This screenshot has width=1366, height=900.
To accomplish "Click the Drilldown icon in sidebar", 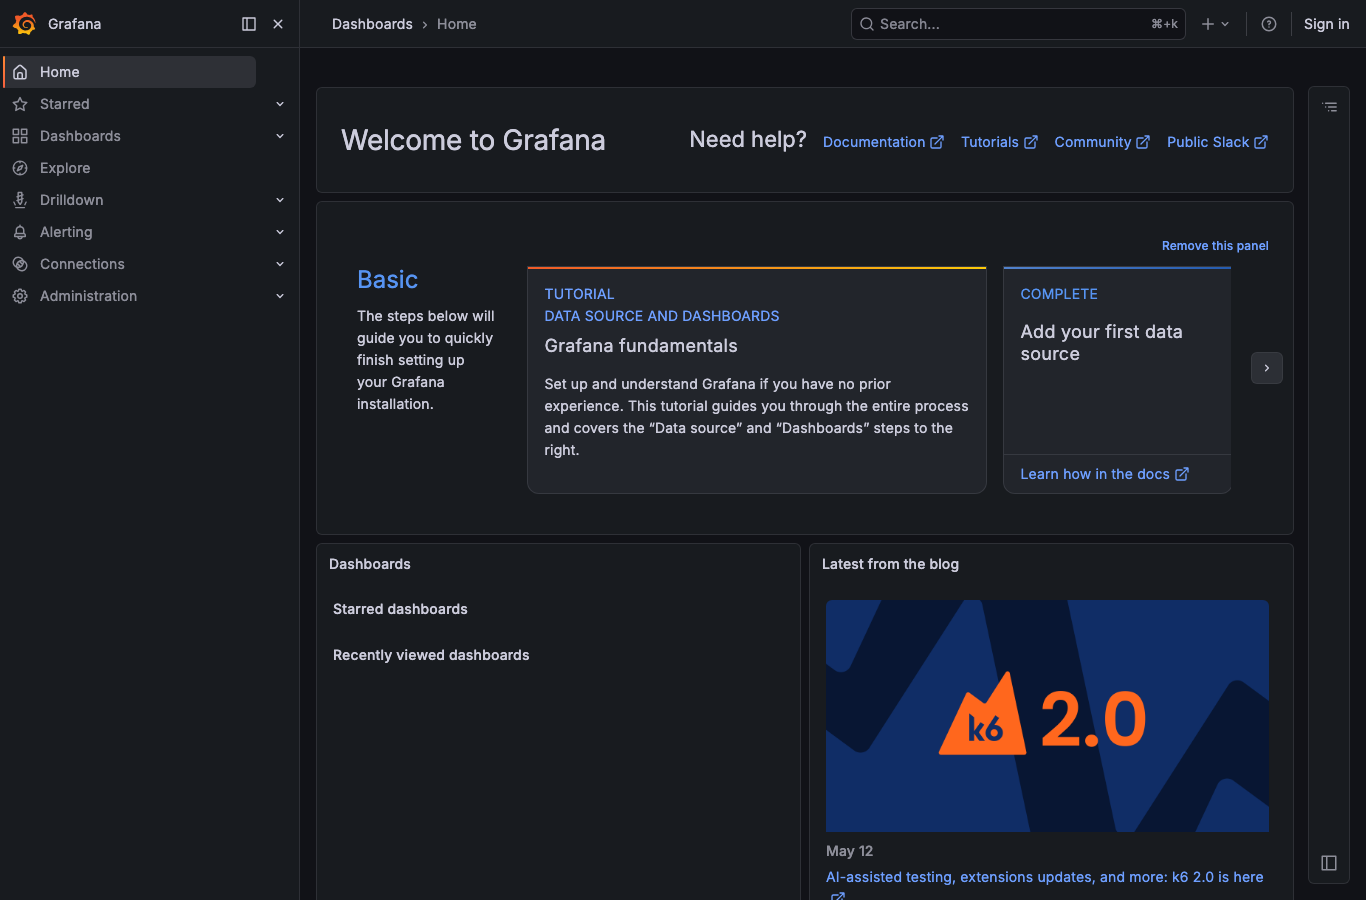I will click(x=20, y=200).
